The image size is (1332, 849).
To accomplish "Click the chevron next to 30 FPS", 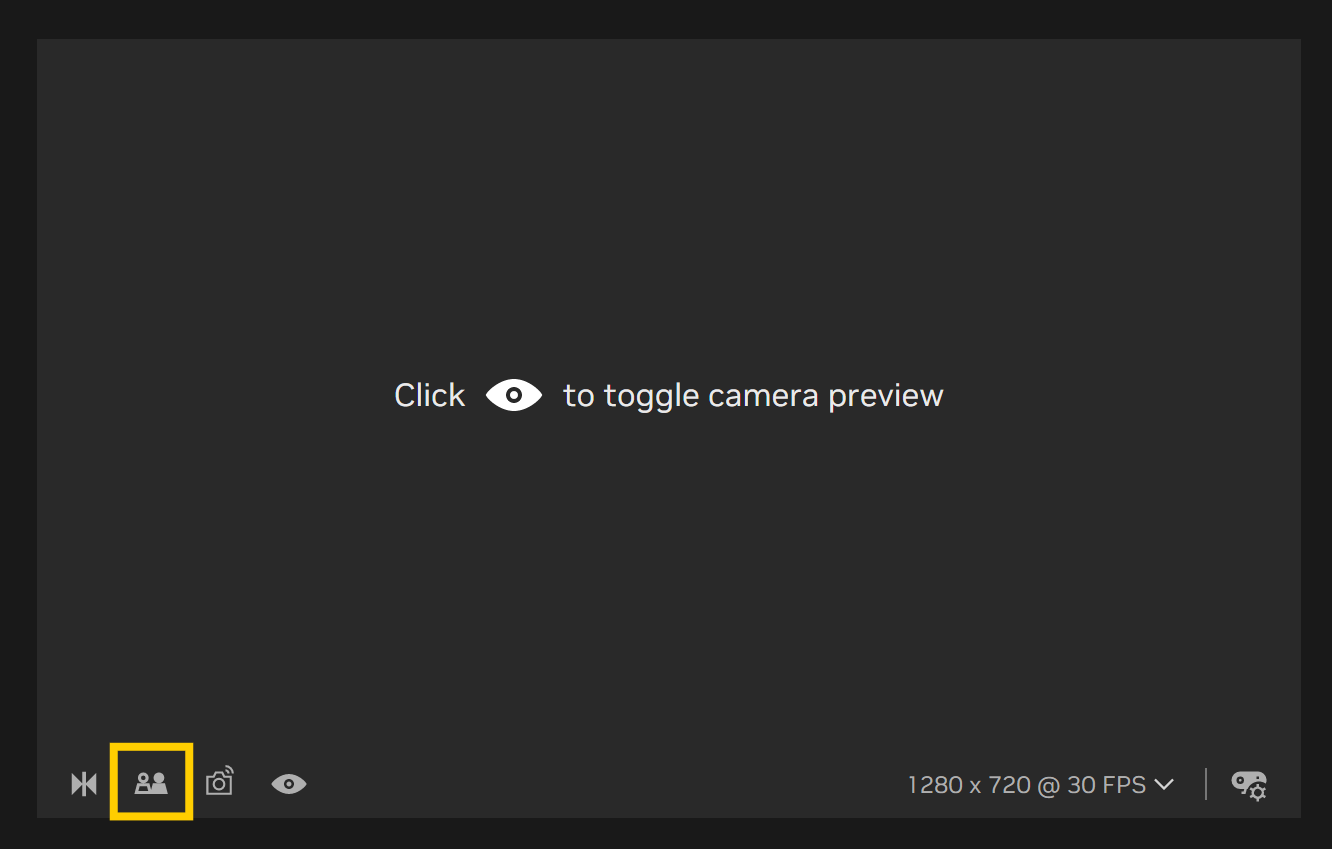I will 1165,784.
